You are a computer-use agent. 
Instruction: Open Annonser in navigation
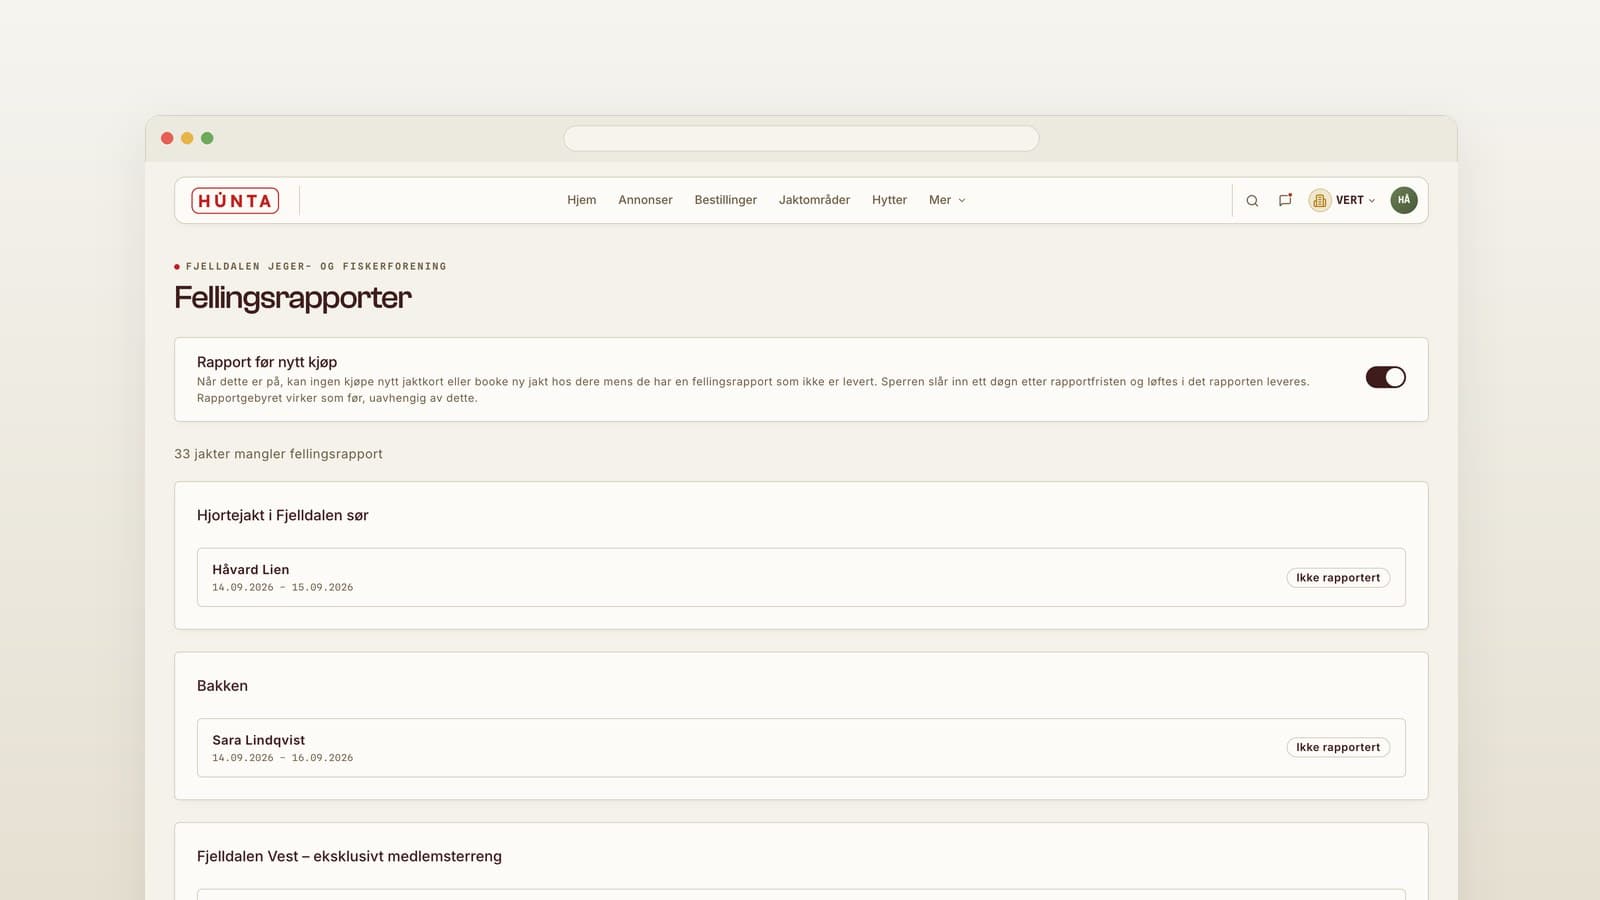click(645, 200)
